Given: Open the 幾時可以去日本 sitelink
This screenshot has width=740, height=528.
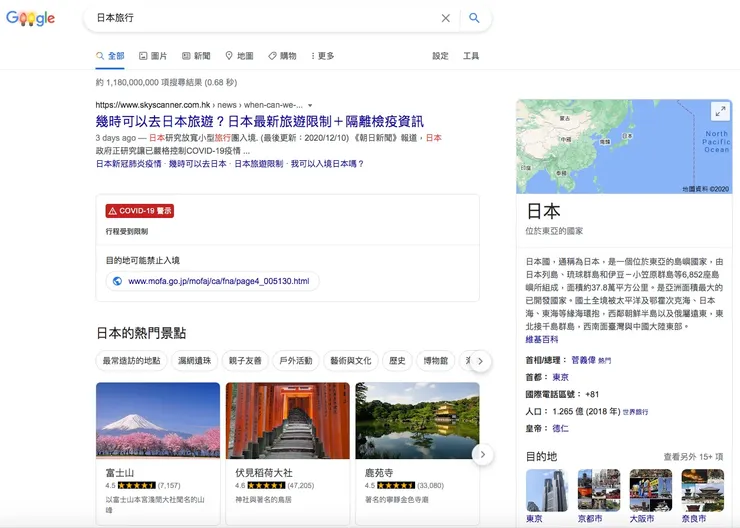Looking at the screenshot, I should 198,164.
